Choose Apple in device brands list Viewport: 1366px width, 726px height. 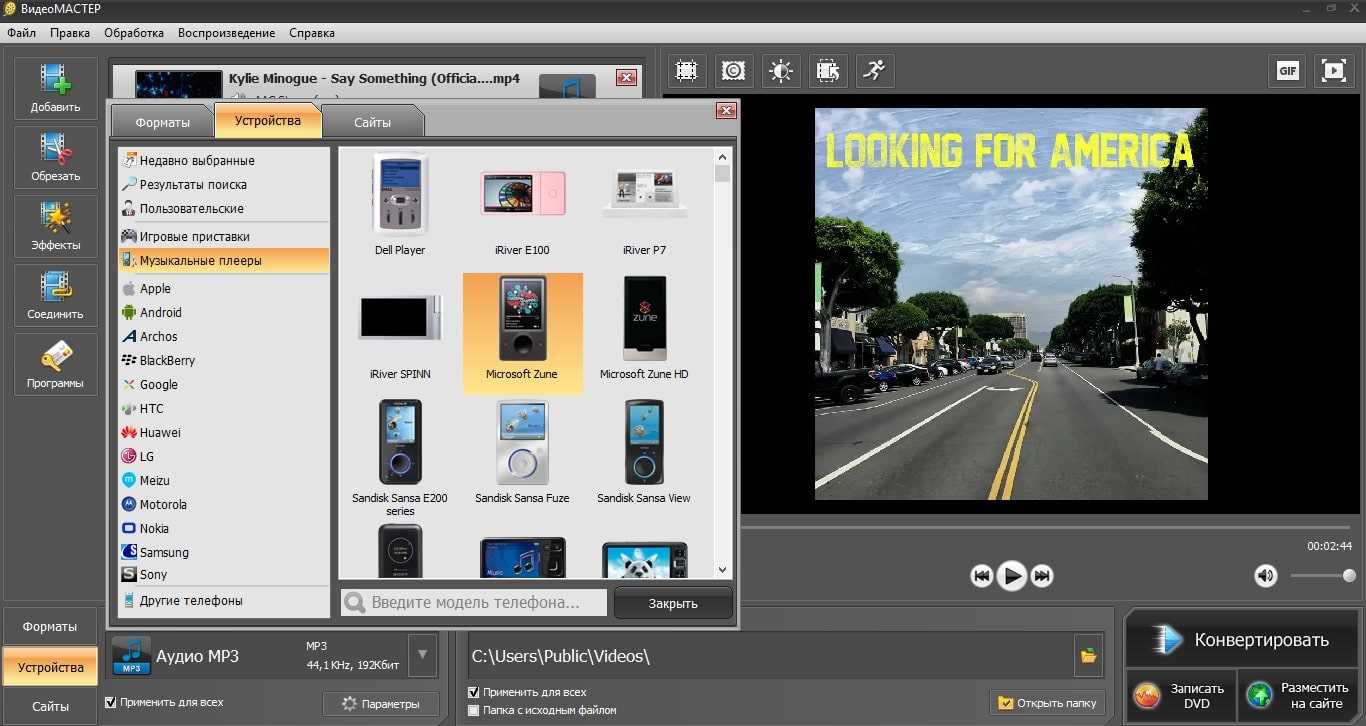(224, 288)
